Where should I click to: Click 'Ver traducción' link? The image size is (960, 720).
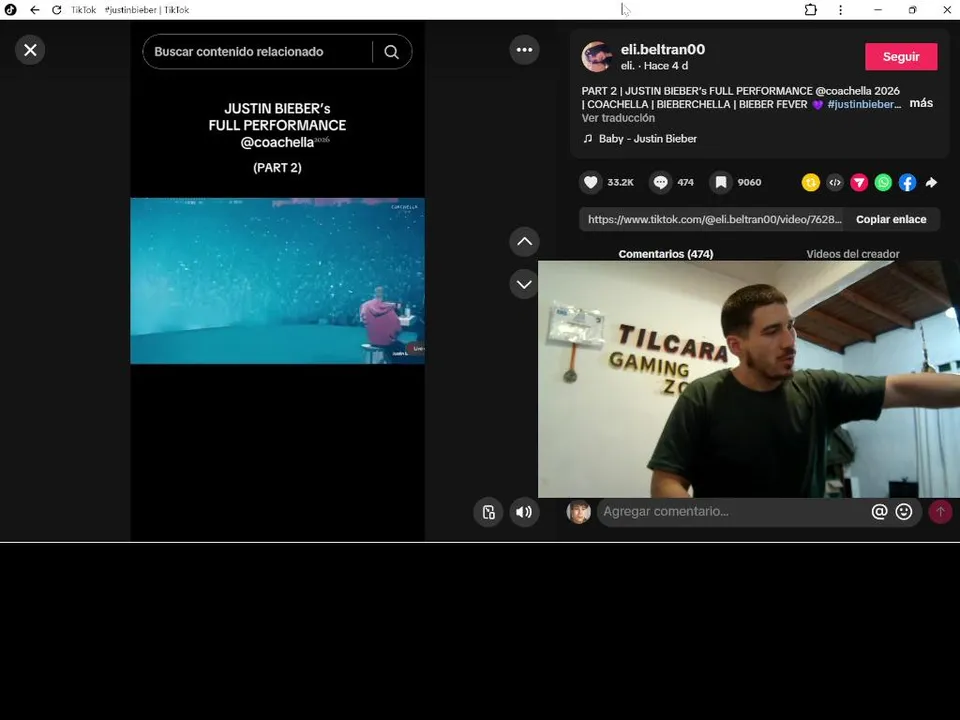click(x=618, y=118)
